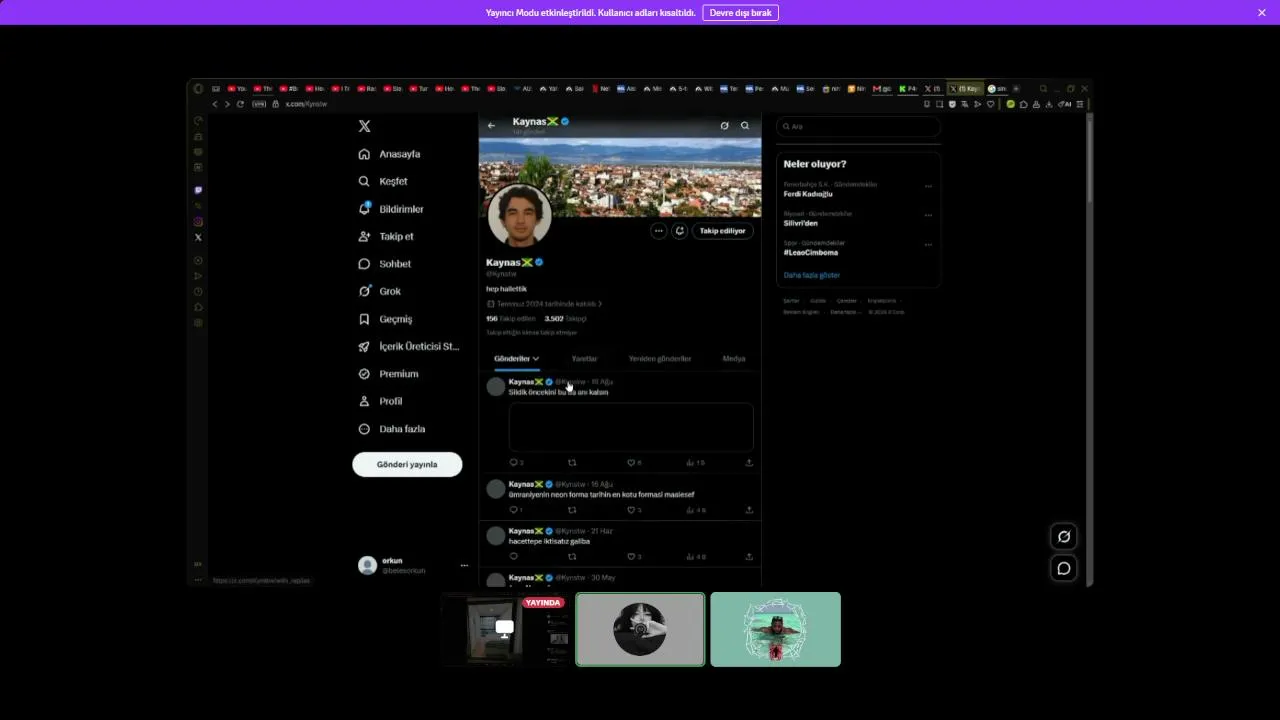Switch to Medya tab
The image size is (1280, 720).
(x=734, y=359)
